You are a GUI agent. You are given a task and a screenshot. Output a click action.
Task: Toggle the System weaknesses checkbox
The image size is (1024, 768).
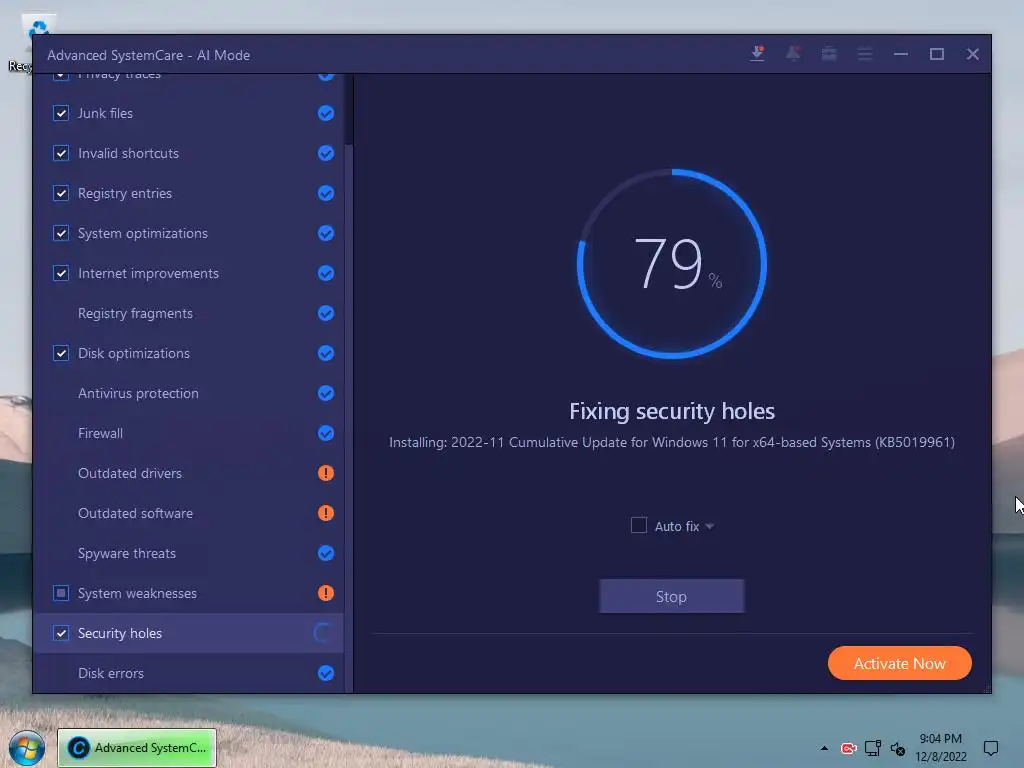[x=61, y=593]
